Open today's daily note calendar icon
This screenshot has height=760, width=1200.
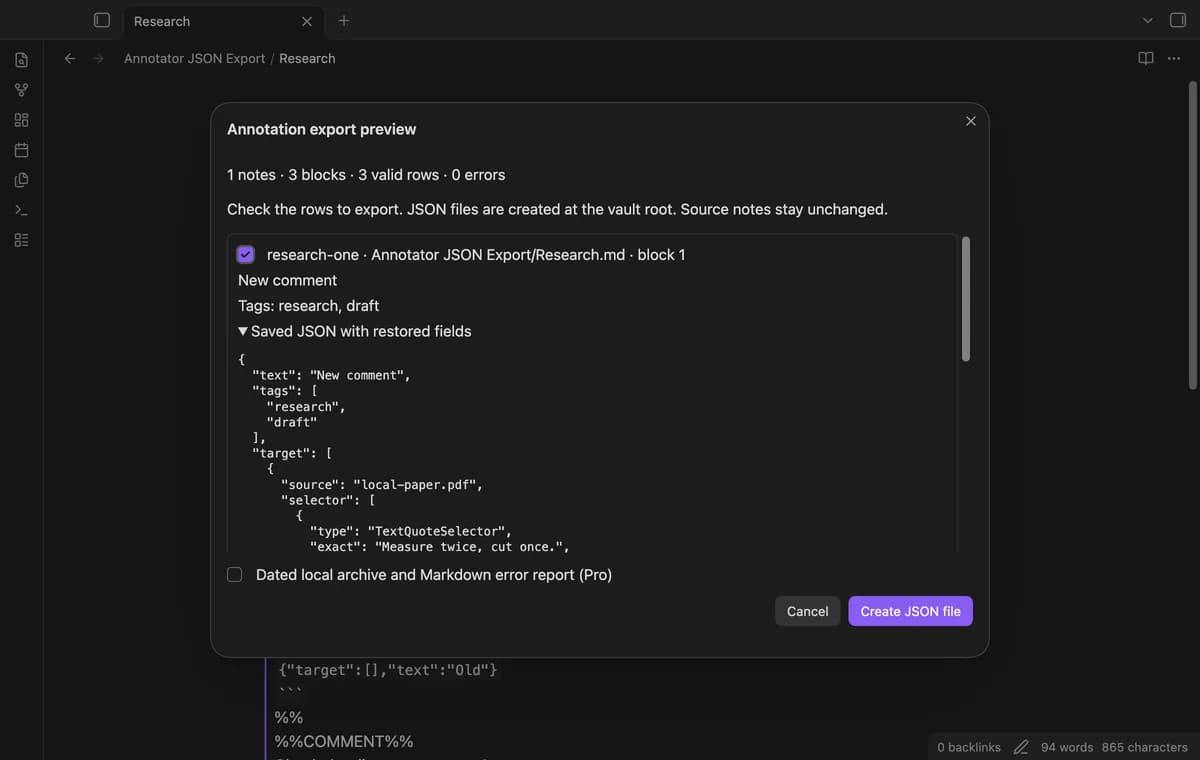tap(21, 150)
